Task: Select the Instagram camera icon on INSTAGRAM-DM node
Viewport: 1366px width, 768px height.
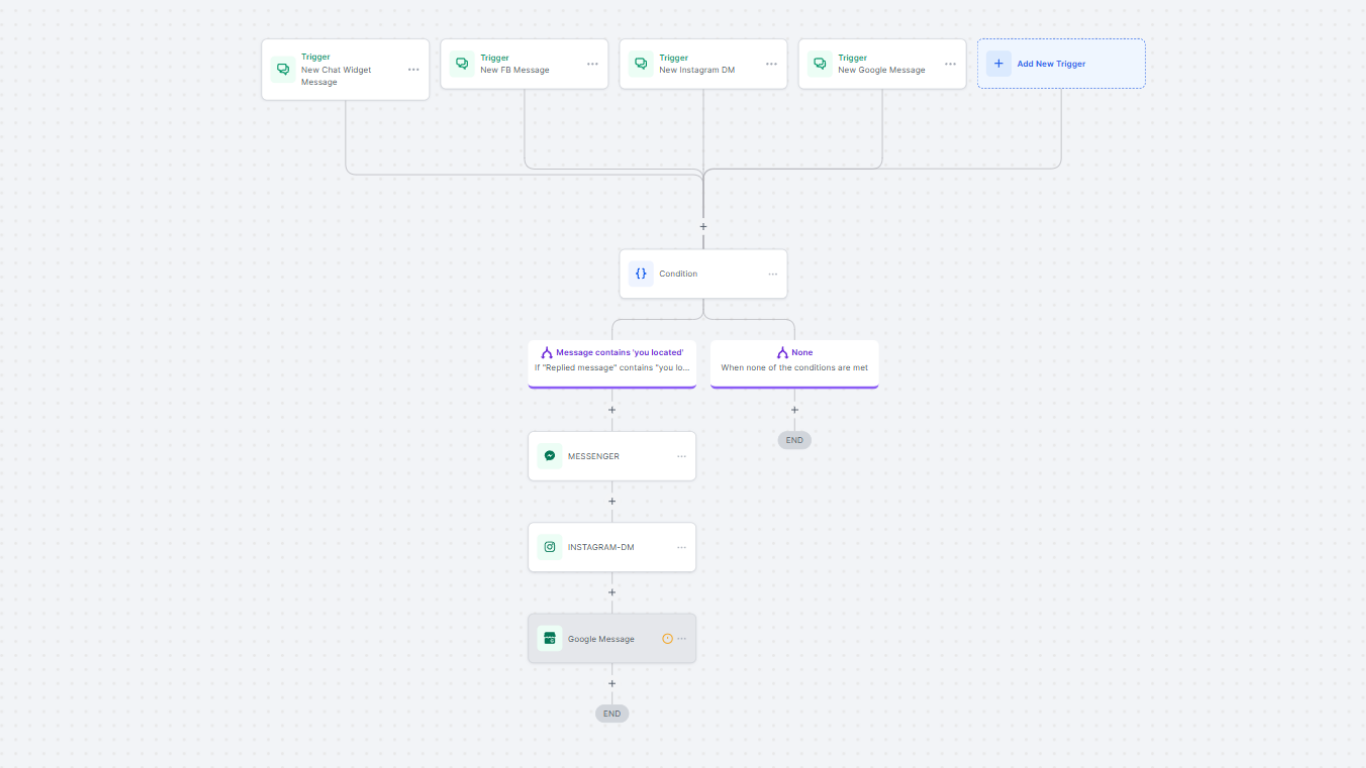Action: click(549, 547)
